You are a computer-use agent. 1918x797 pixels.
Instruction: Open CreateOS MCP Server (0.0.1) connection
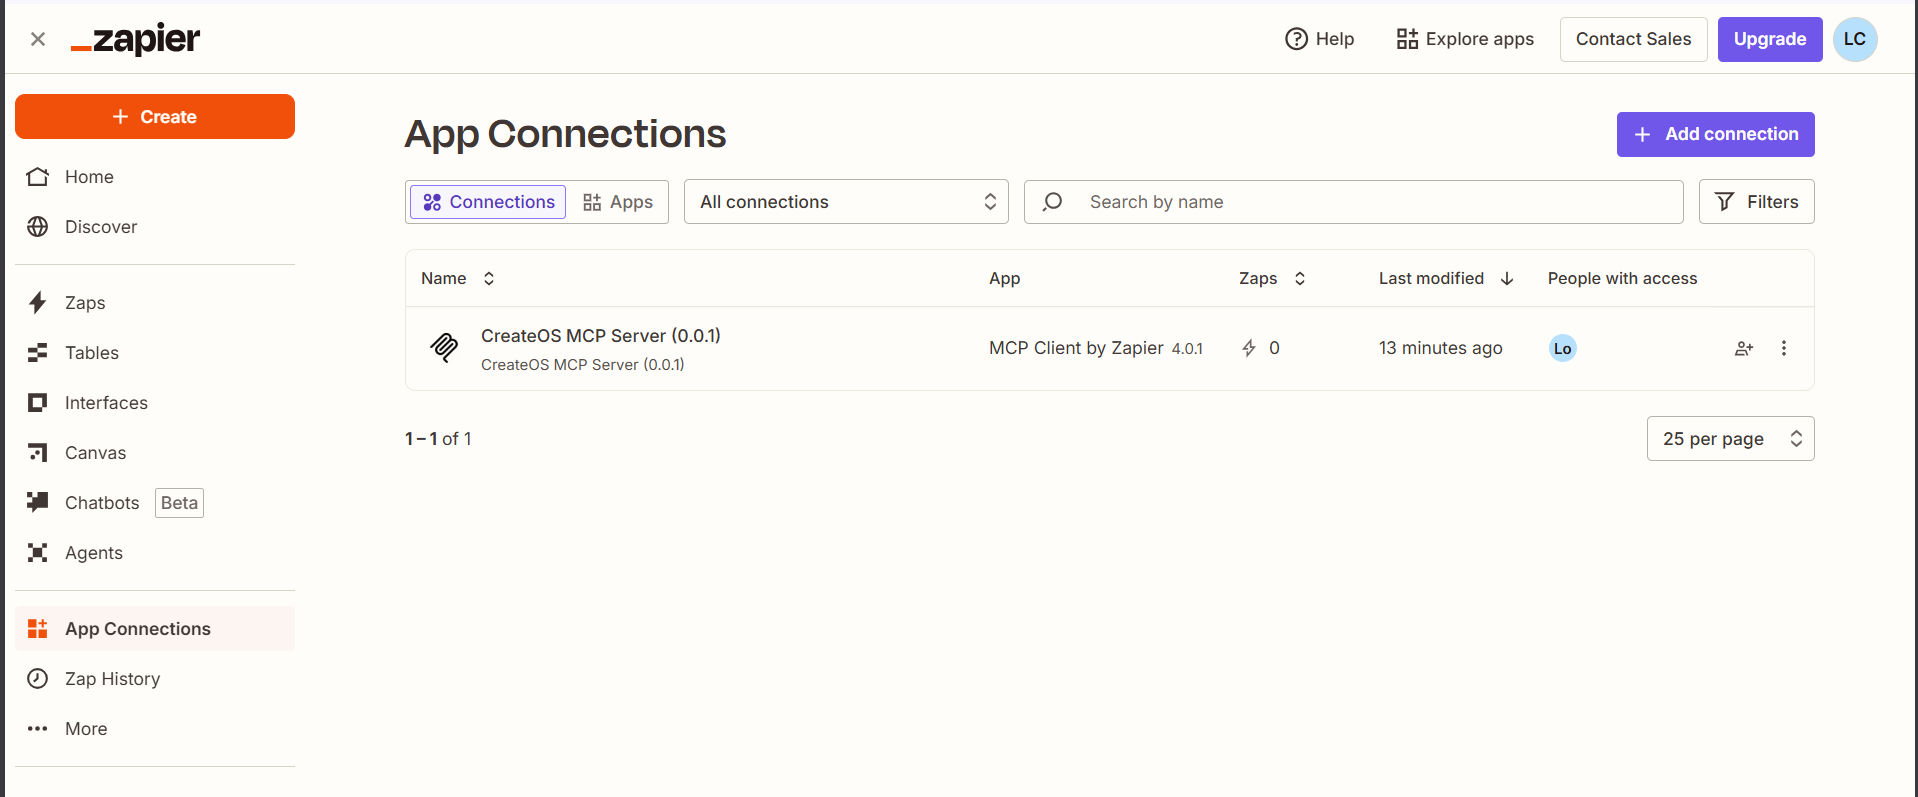tap(601, 336)
